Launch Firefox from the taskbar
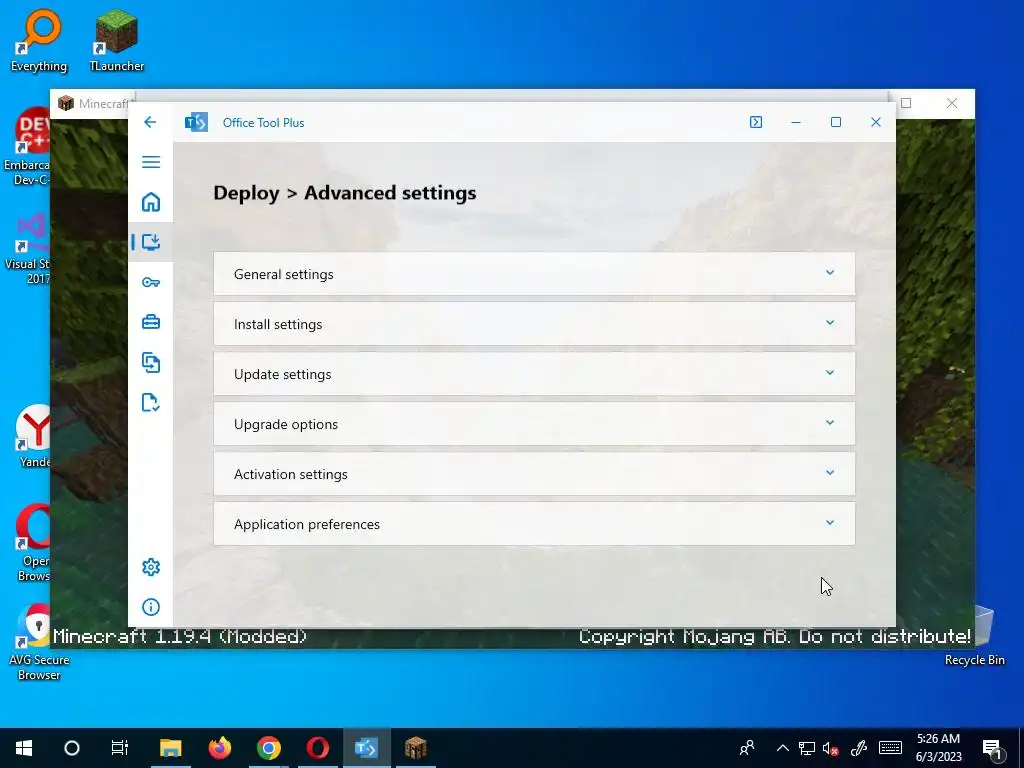 pyautogui.click(x=219, y=748)
